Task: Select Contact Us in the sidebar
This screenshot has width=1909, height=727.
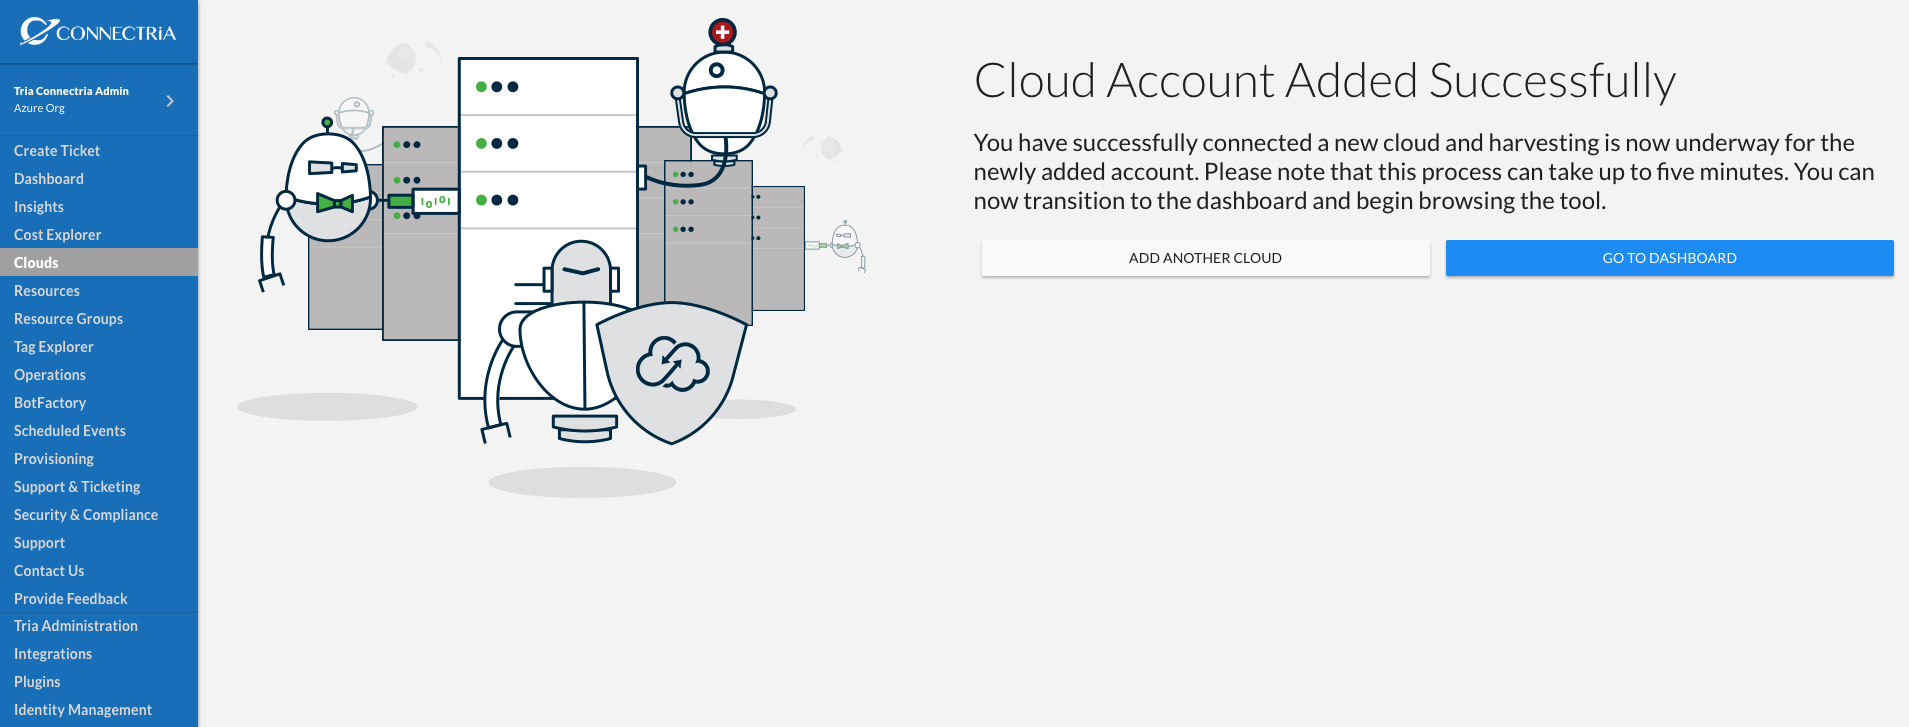Action: (x=49, y=571)
